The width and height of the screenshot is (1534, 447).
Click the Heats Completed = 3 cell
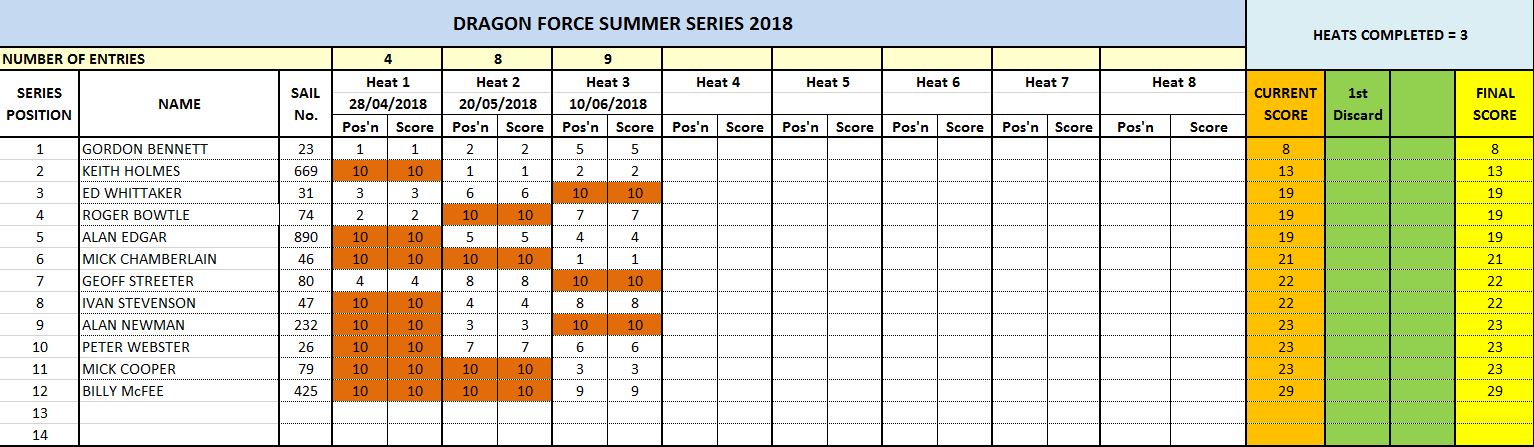click(x=1389, y=35)
